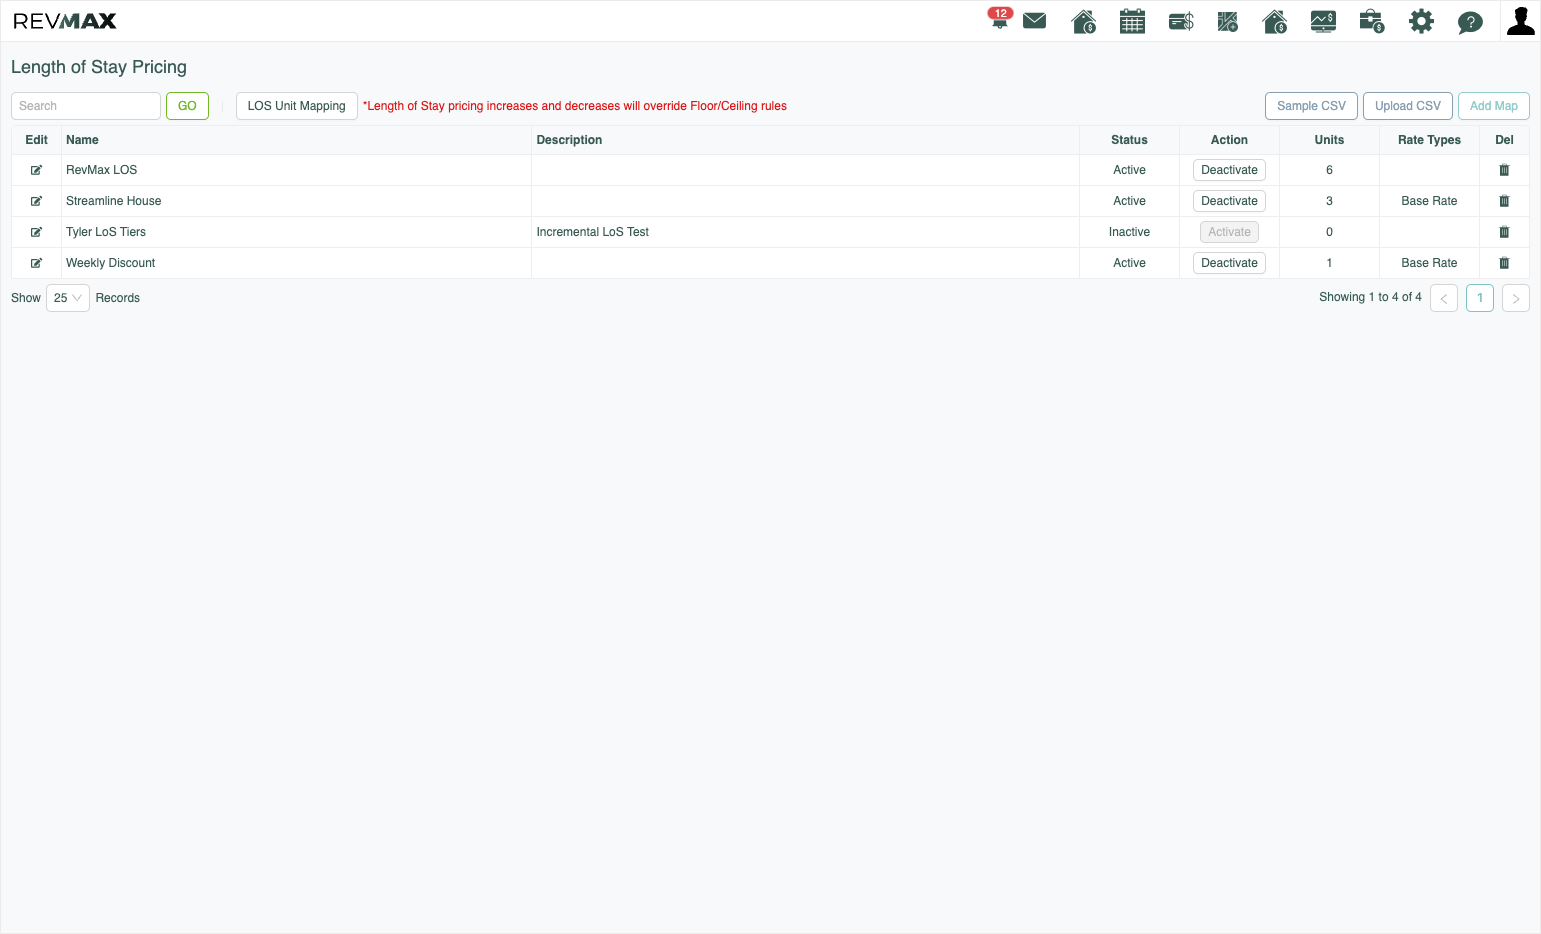Go to the next page arrow
The height and width of the screenshot is (934, 1541).
(1515, 298)
